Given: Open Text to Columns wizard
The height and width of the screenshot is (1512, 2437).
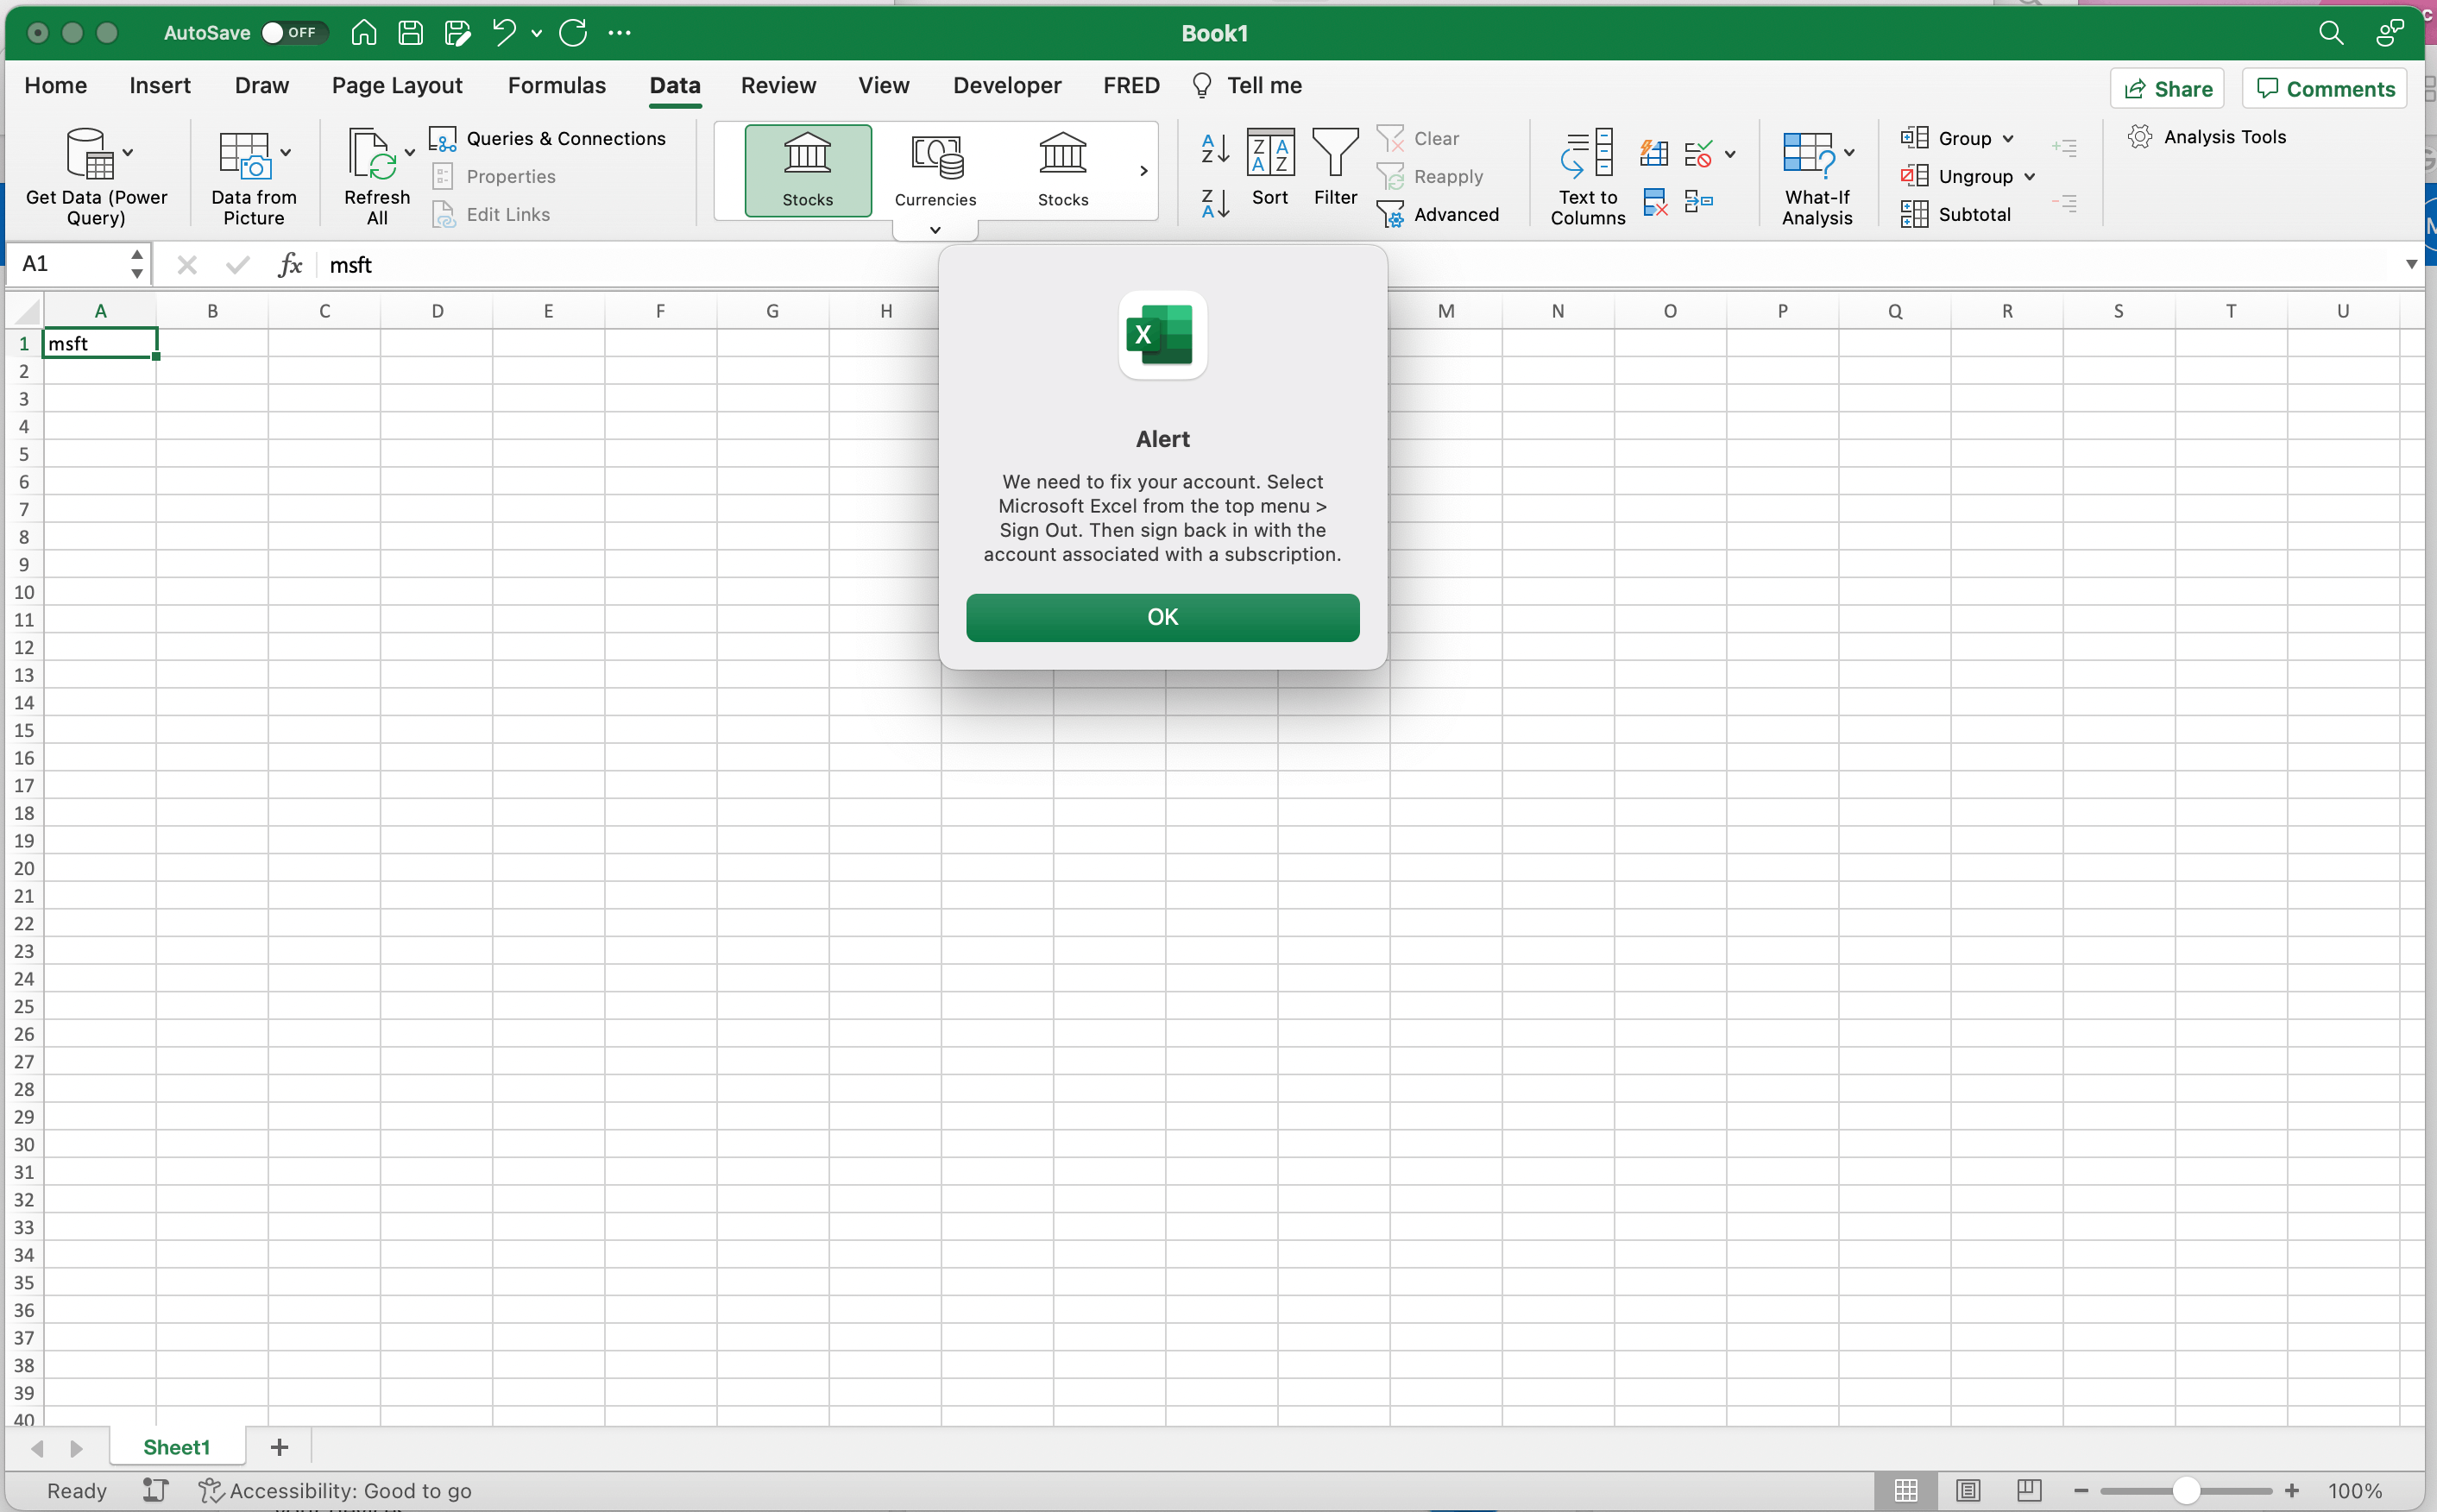Looking at the screenshot, I should 1588,177.
